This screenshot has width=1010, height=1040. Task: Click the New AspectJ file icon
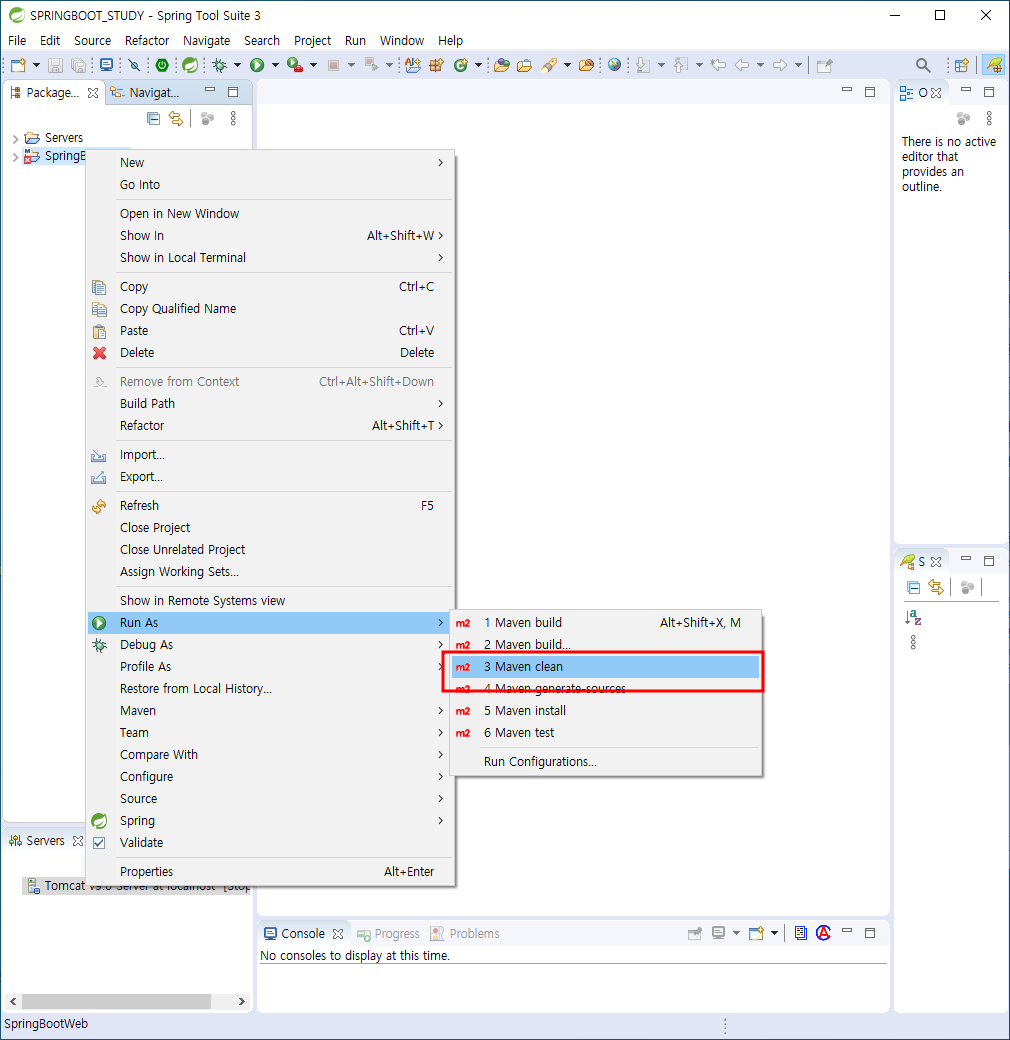[413, 65]
